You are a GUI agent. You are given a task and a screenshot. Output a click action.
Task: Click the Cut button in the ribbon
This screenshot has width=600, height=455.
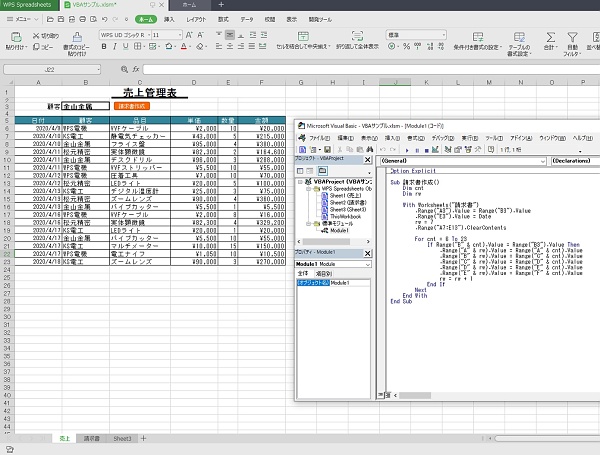pos(46,36)
